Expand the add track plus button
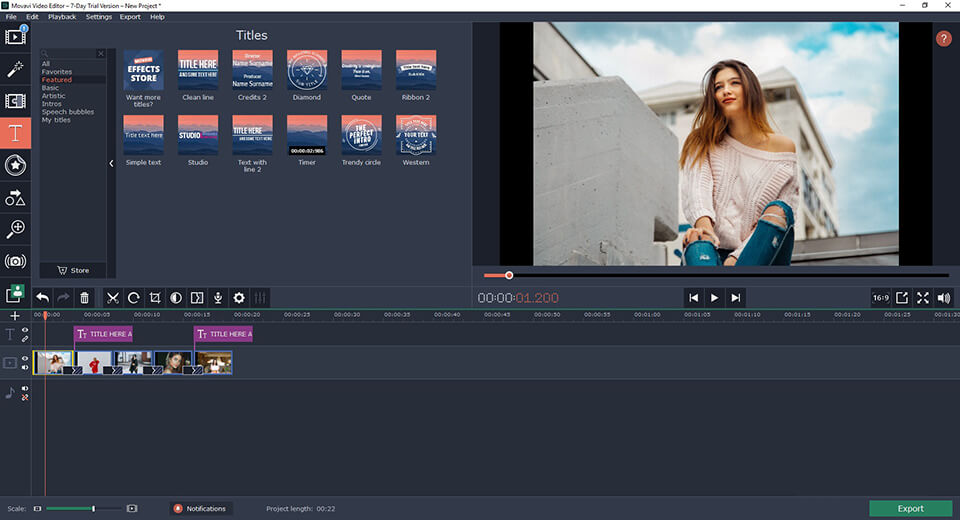This screenshot has width=960, height=520. click(14, 315)
